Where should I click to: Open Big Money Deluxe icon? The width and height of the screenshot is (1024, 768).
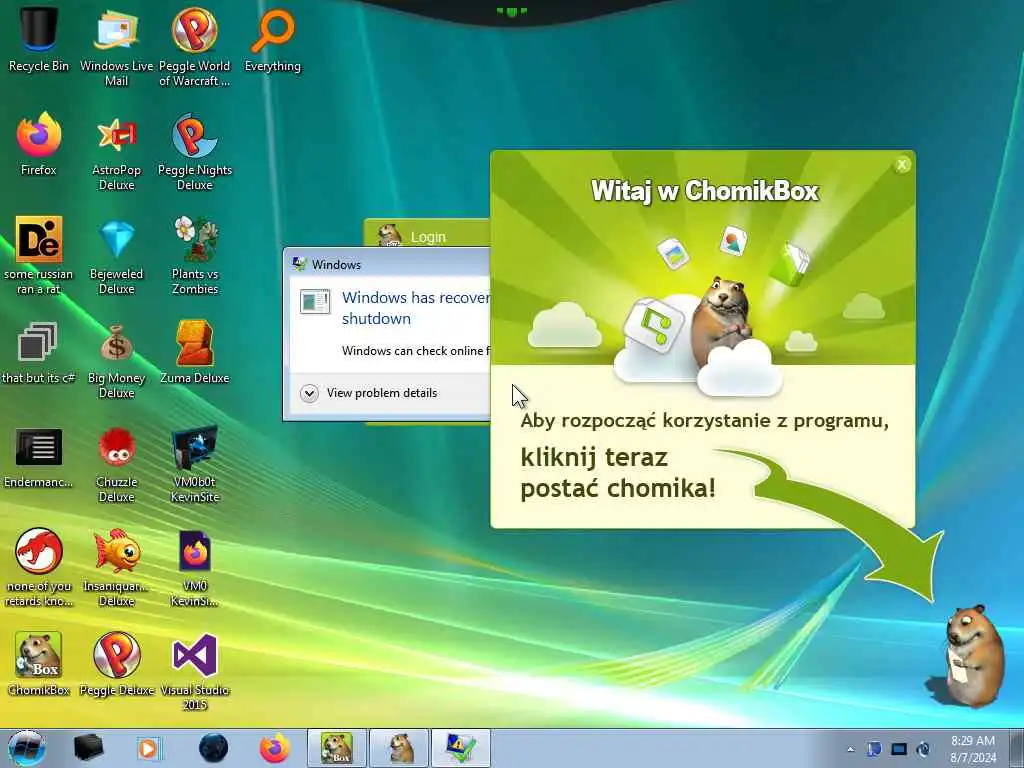pos(116,359)
